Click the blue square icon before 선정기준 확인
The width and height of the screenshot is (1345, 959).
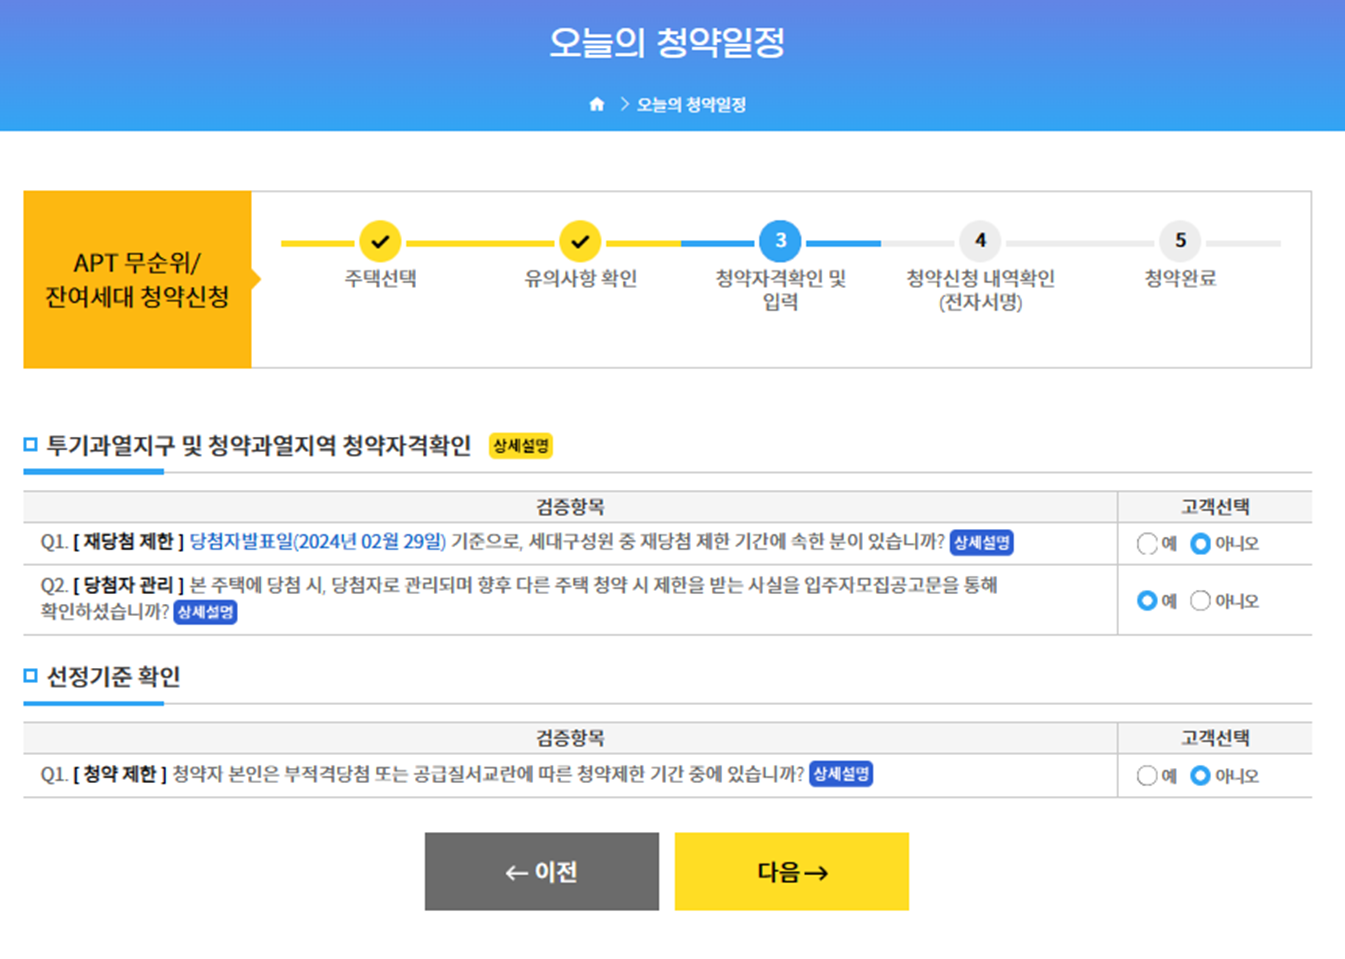[29, 678]
